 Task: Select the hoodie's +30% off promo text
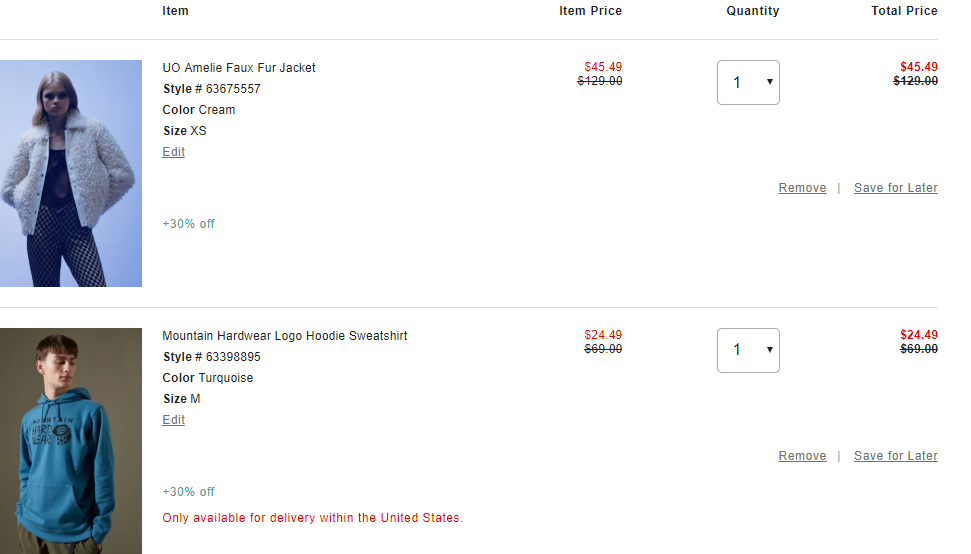(x=188, y=491)
